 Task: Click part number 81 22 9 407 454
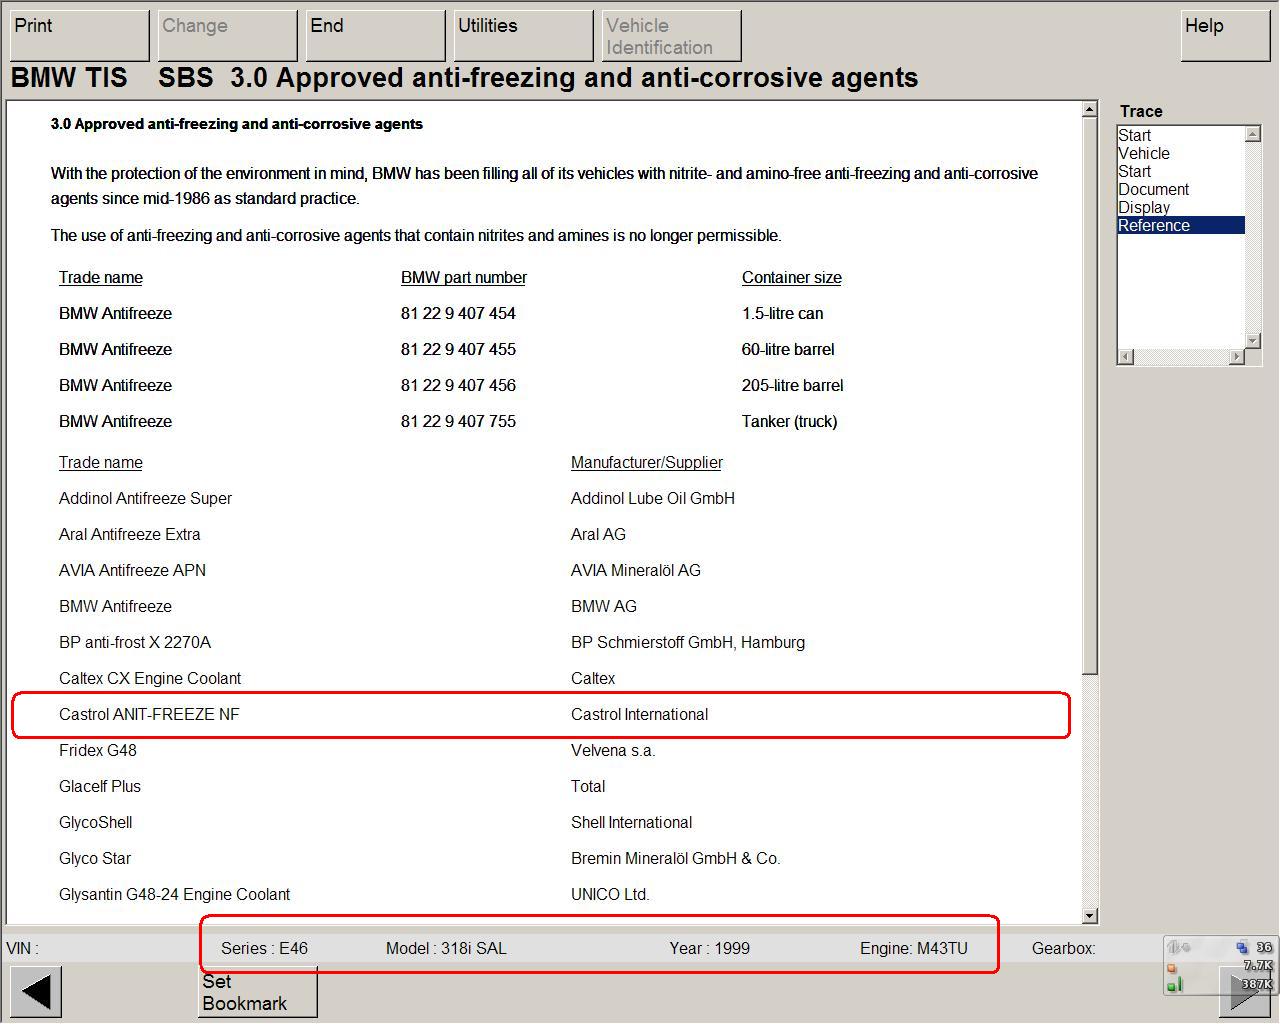[x=458, y=313]
